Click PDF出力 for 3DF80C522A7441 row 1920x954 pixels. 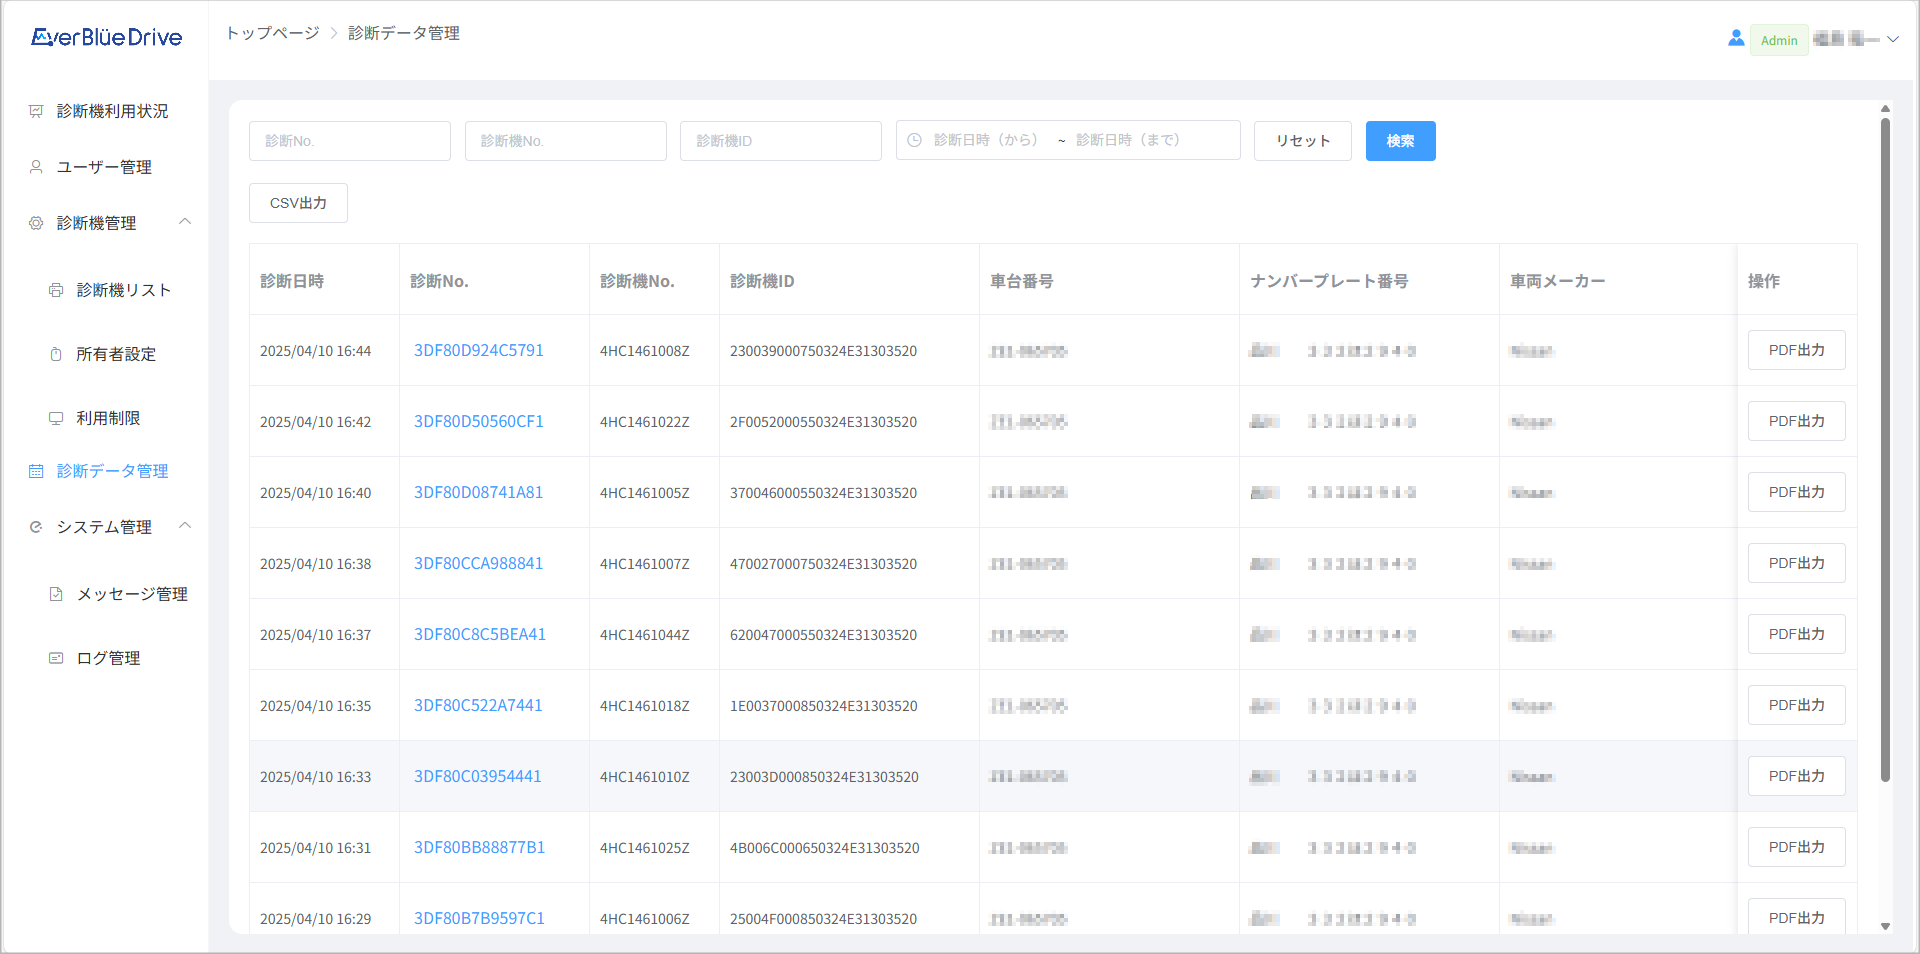click(x=1796, y=705)
